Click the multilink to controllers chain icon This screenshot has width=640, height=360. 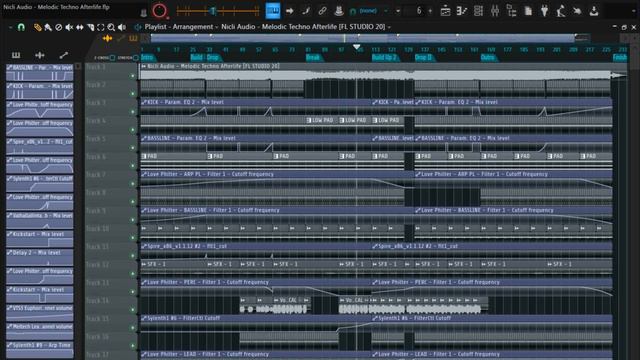tap(322, 11)
